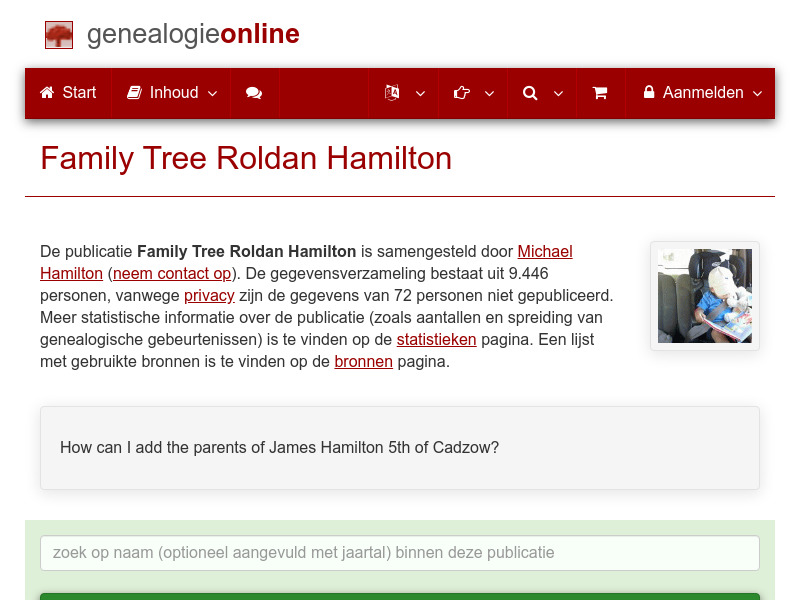Follow the statistieken link
Screen dimensions: 800x600
tap(436, 339)
